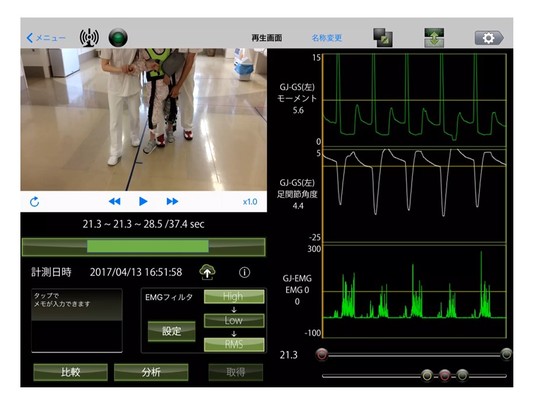Toggle the High EMG filter

234,296
